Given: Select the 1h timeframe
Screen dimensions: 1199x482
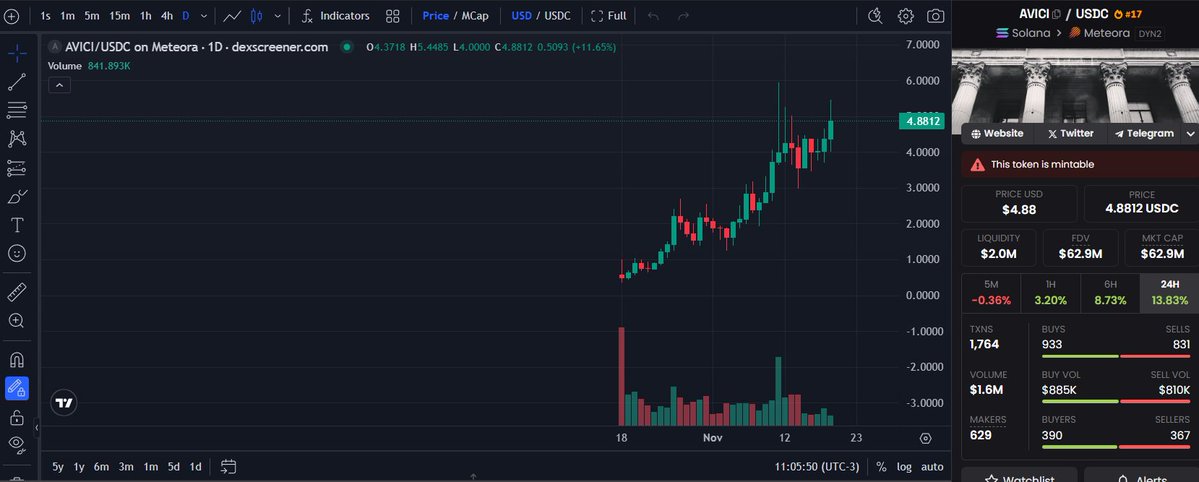Looking at the screenshot, I should point(145,15).
